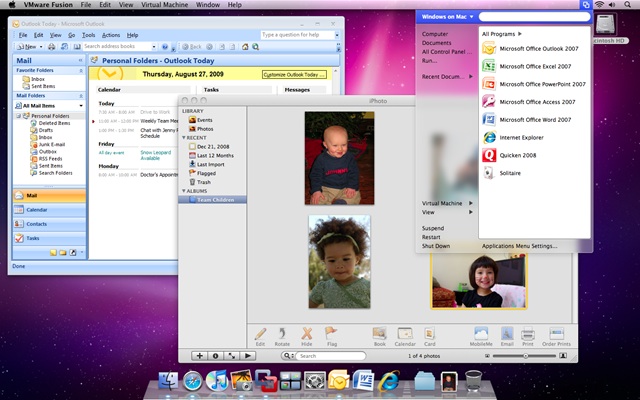Open the Virtual Machine menu in menu bar
The image size is (640, 400).
point(164,5)
